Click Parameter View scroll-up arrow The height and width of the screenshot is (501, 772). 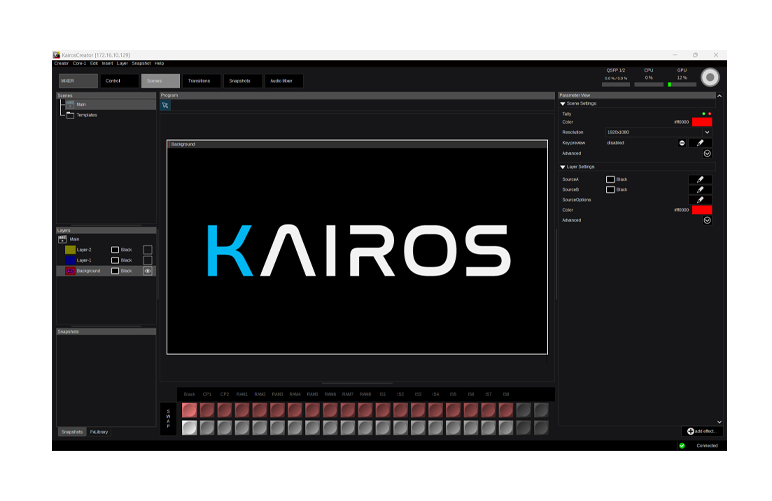click(719, 96)
